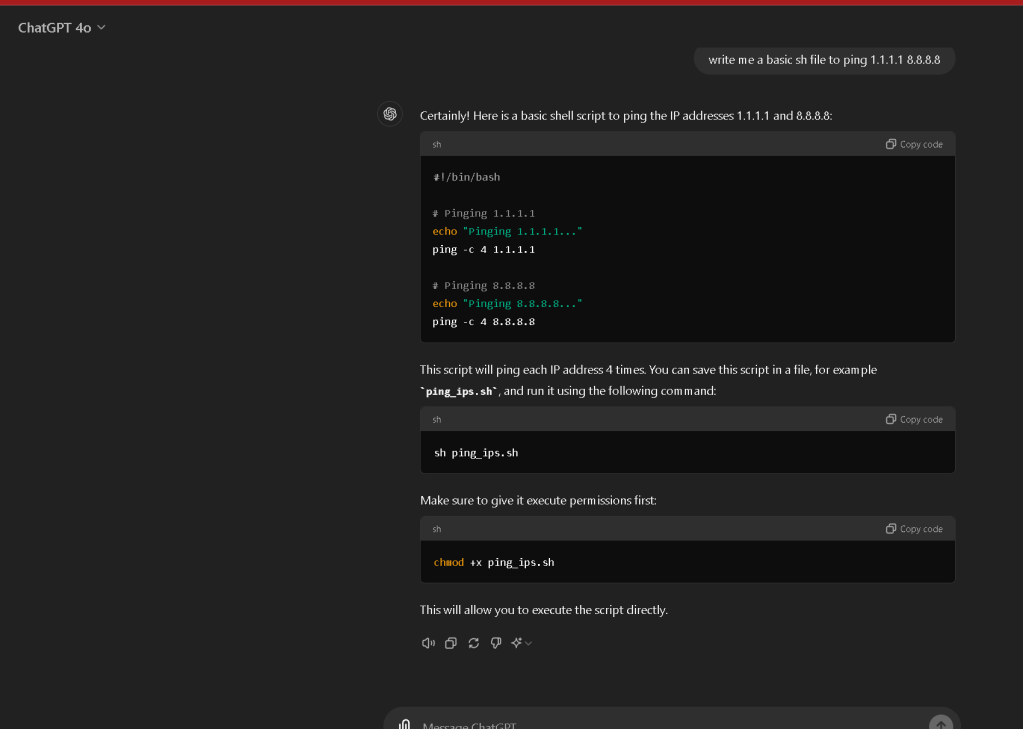Click the copy response icon below the answer

(x=451, y=643)
